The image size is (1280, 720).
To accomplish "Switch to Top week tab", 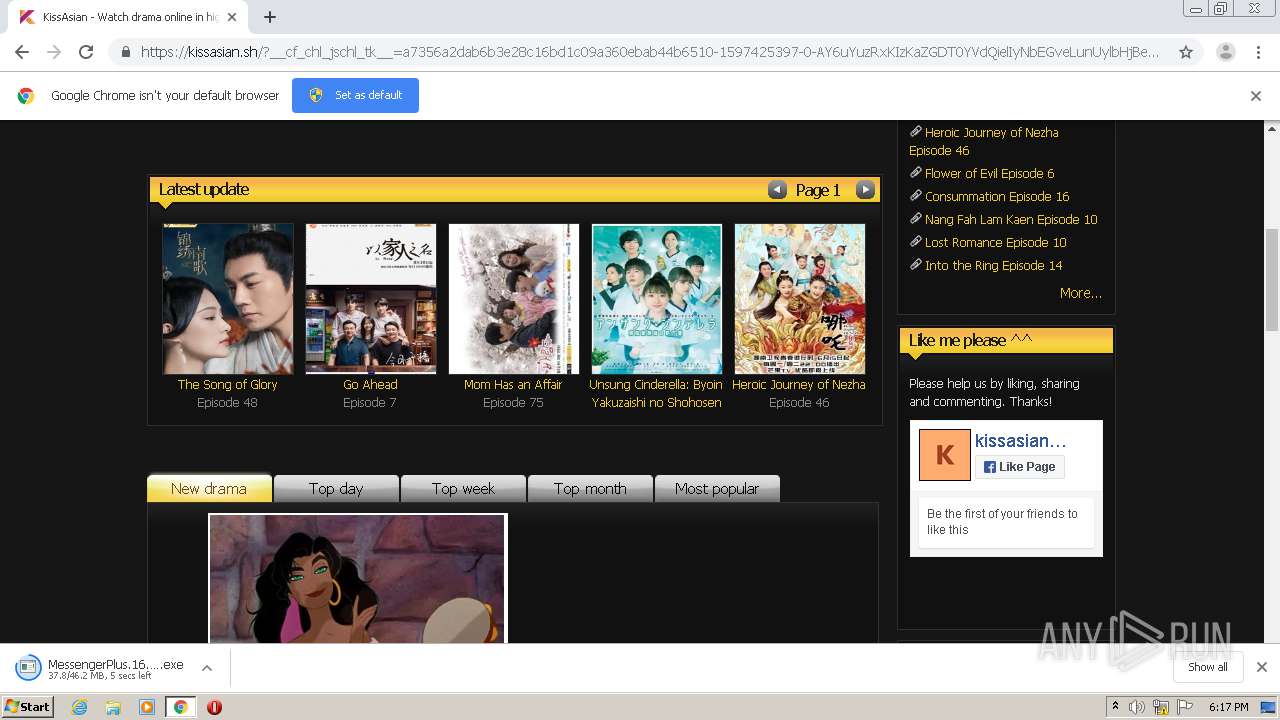I will [x=463, y=488].
